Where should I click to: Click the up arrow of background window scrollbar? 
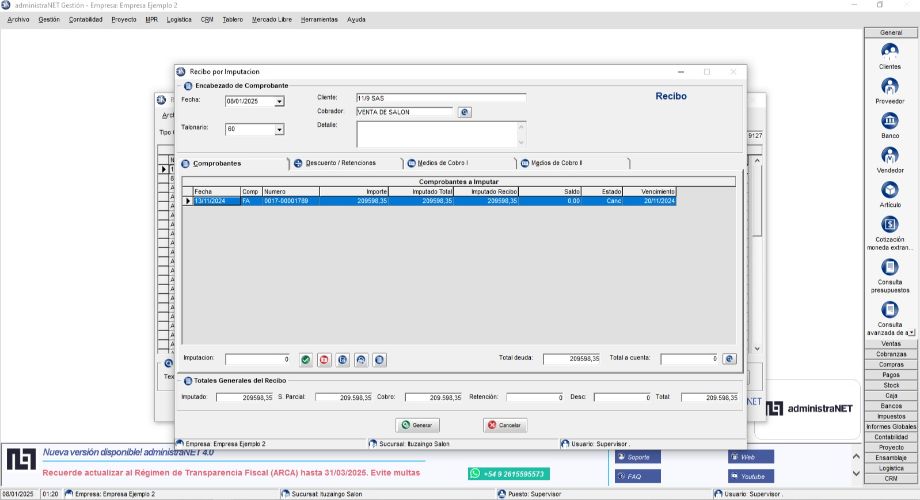click(757, 161)
